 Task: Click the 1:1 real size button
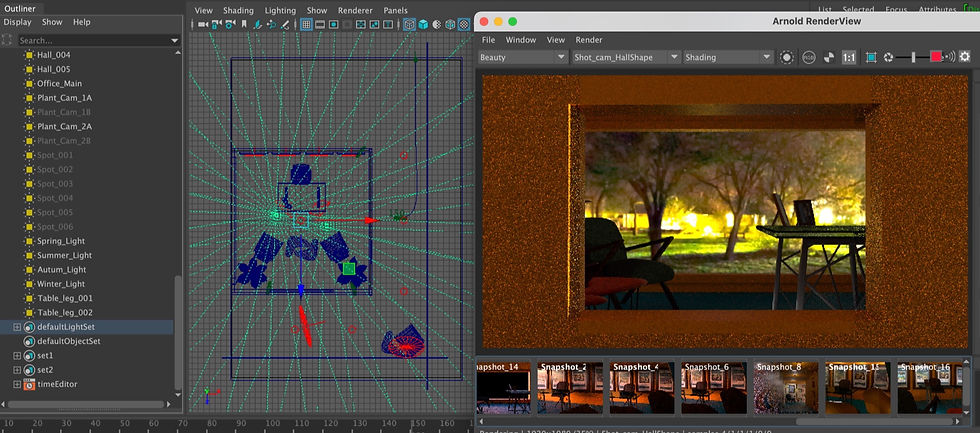[849, 57]
